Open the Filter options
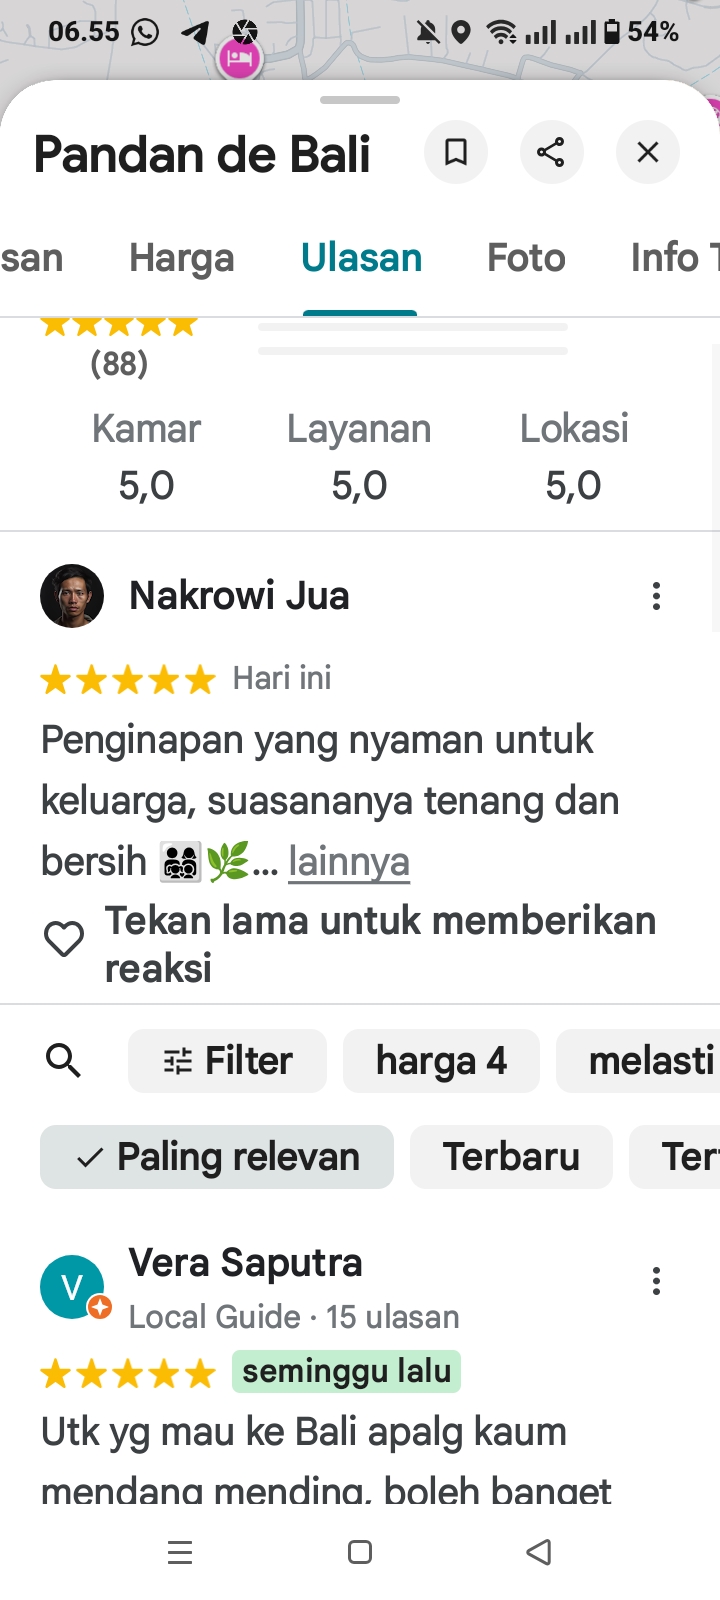 (x=227, y=1061)
